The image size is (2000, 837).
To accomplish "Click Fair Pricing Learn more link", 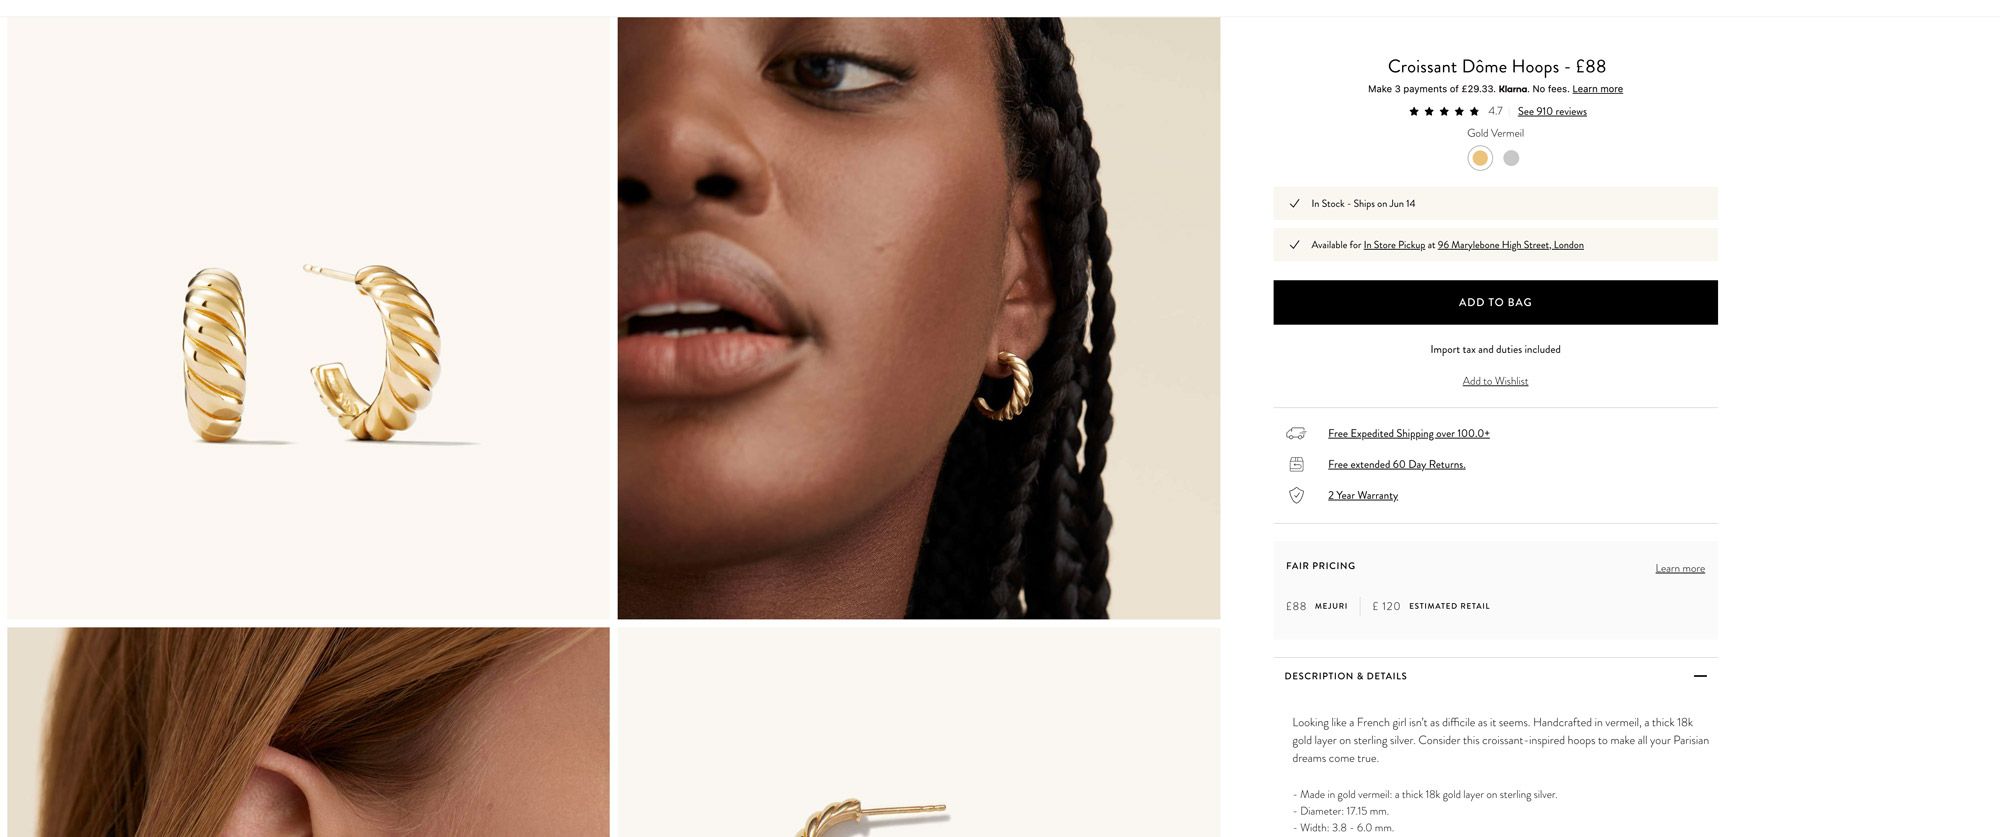I will tap(1679, 568).
